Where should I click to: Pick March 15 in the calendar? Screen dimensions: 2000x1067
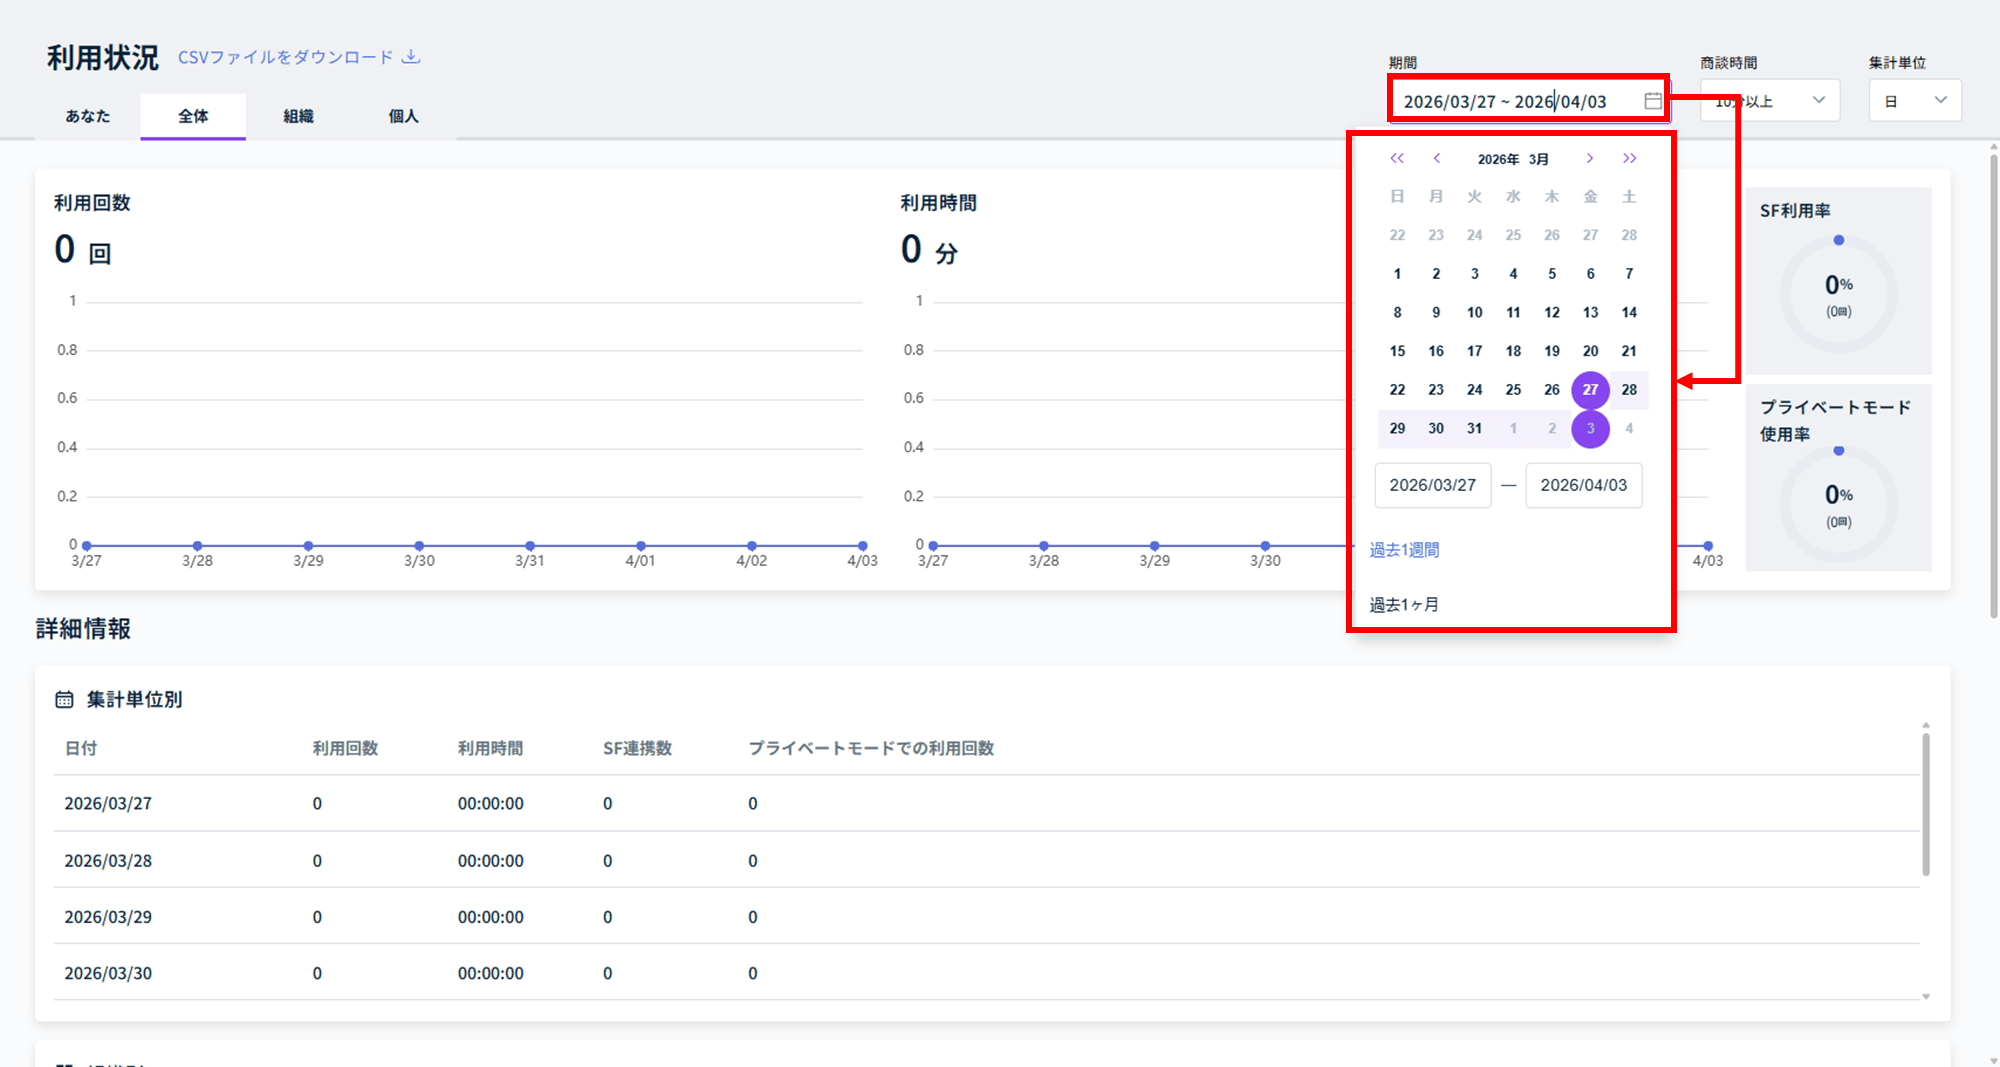click(1397, 351)
